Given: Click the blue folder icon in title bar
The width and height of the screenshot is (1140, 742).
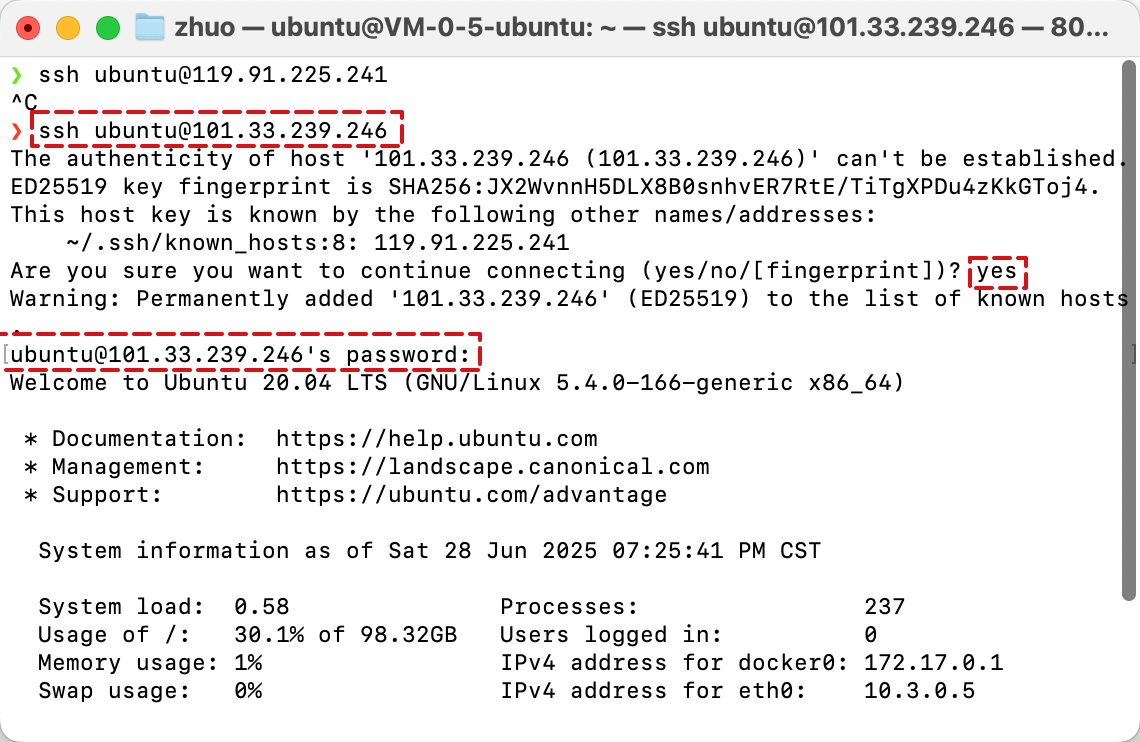Looking at the screenshot, I should [150, 28].
